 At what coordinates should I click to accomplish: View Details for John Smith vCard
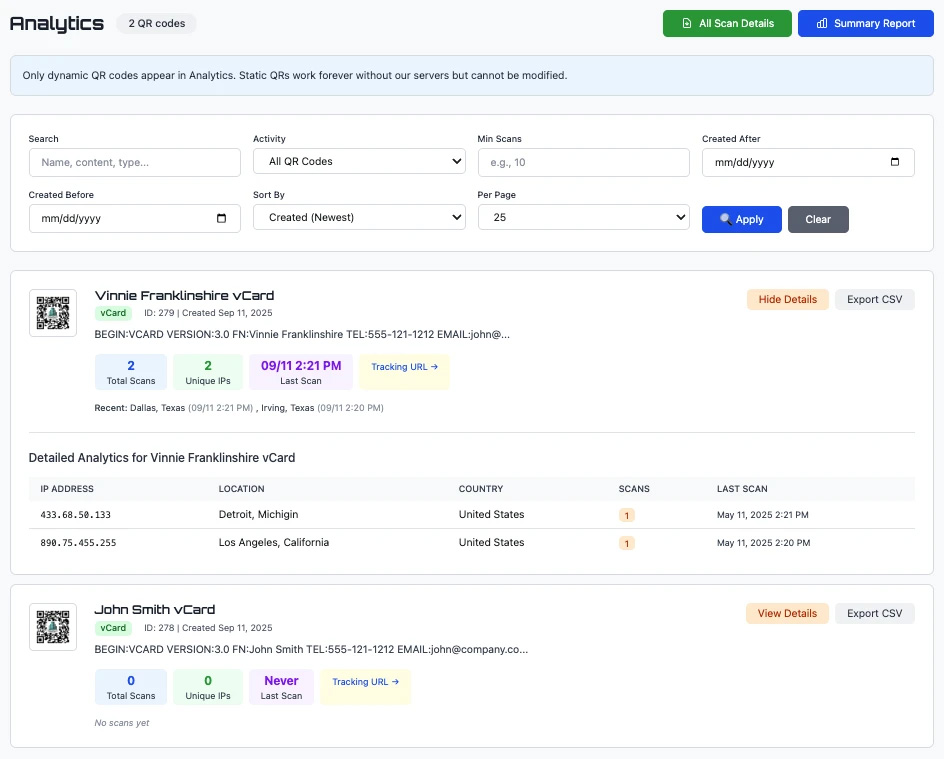pyautogui.click(x=787, y=614)
